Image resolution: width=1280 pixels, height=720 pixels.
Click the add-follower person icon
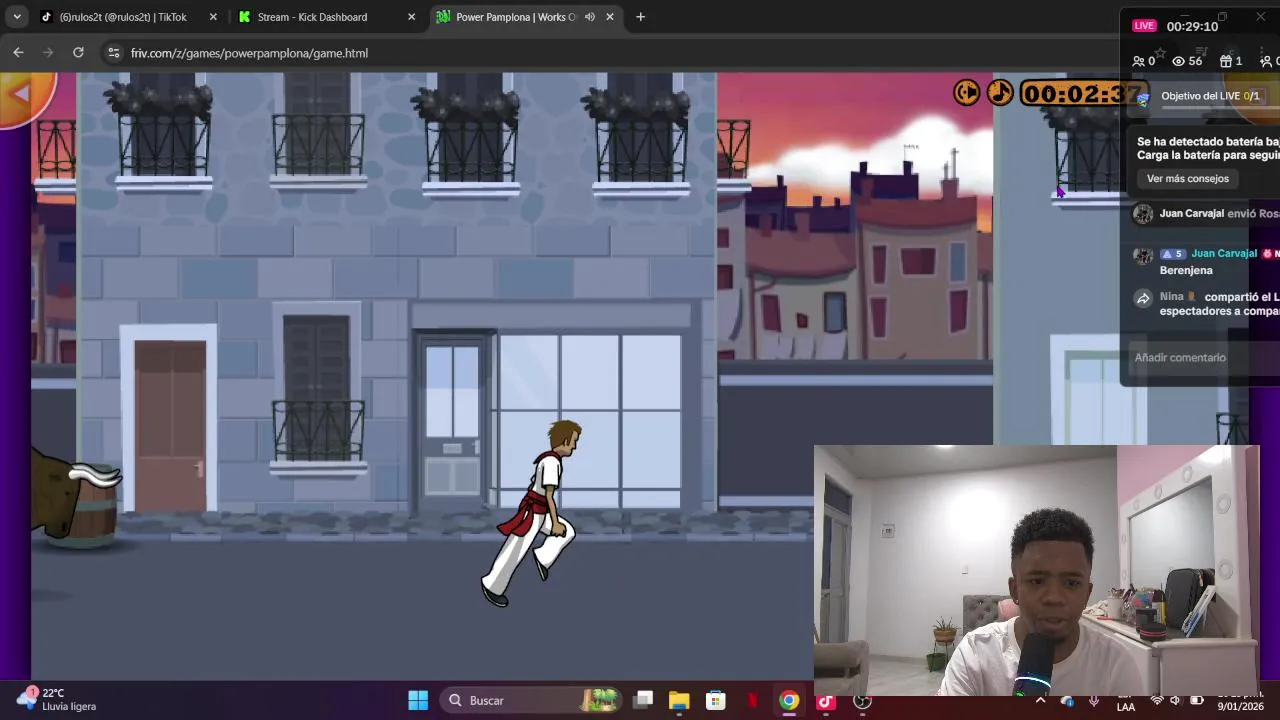click(x=1266, y=61)
